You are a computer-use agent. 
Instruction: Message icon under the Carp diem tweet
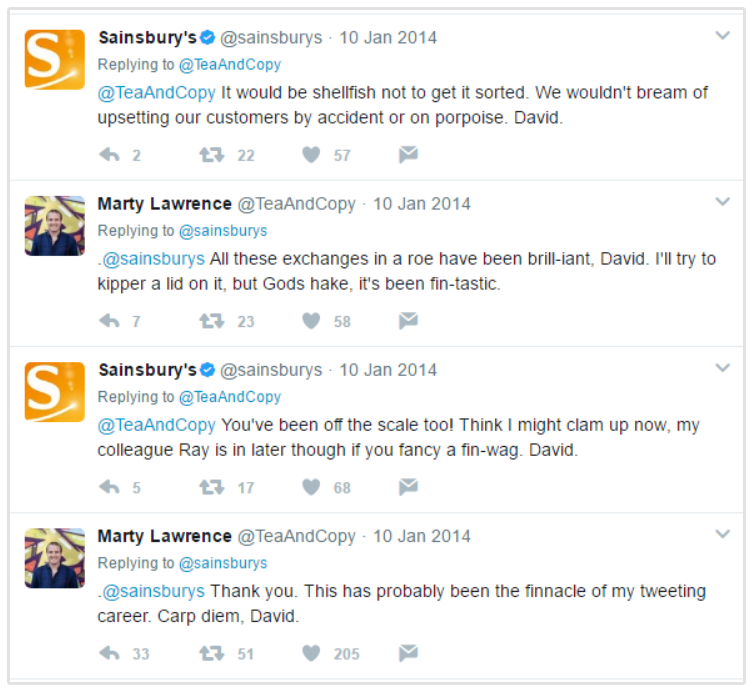tap(408, 653)
